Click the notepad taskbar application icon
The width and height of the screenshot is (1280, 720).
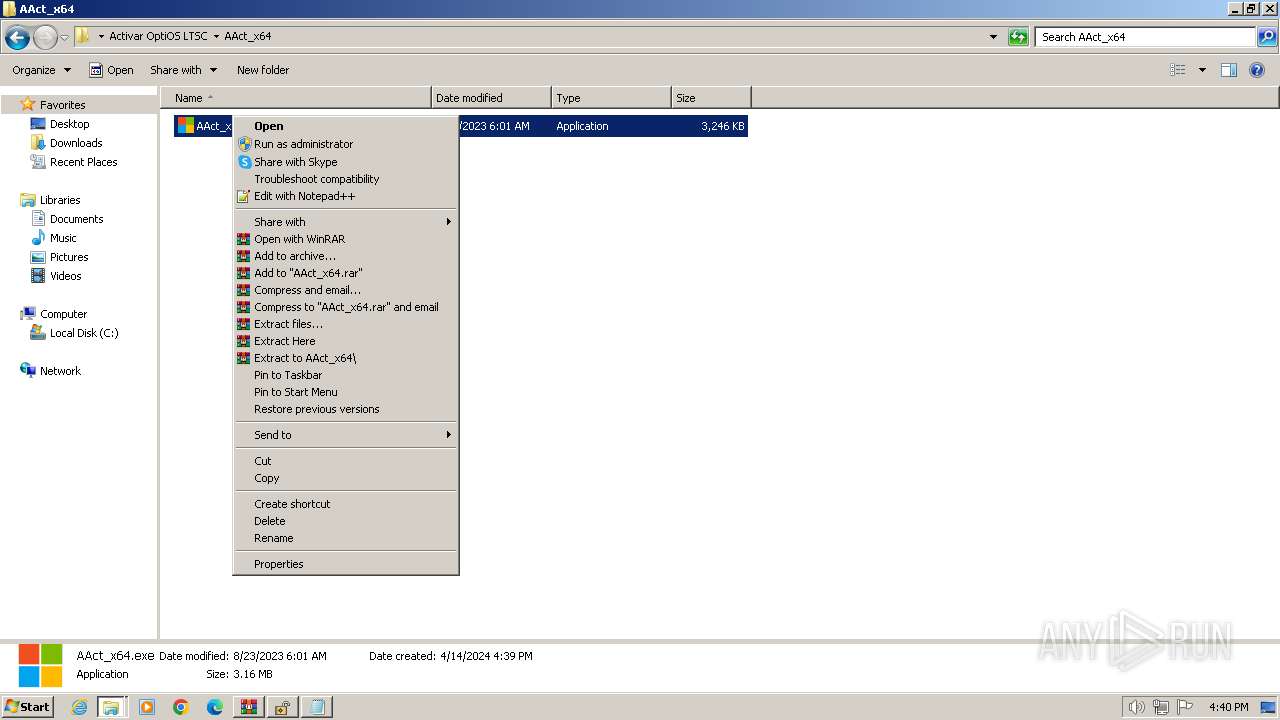coord(317,707)
